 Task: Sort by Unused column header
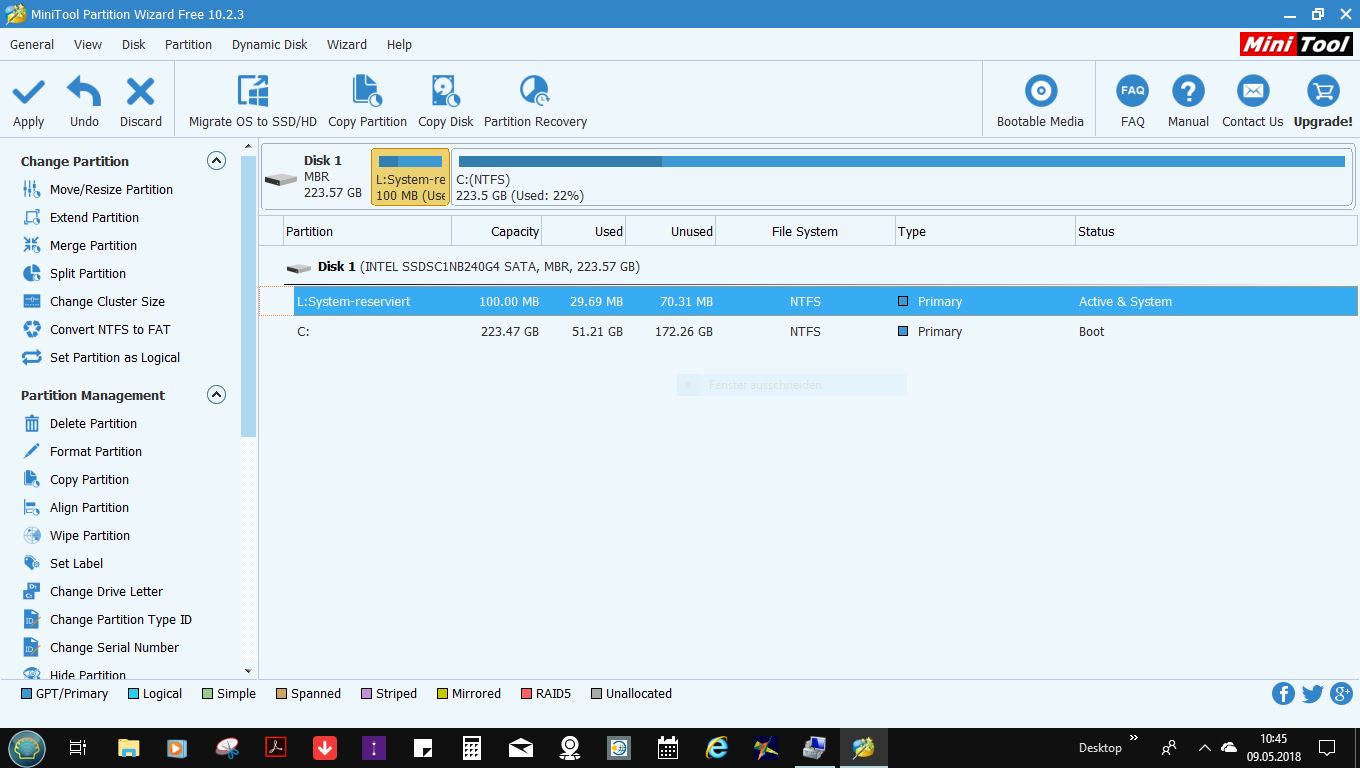(x=670, y=231)
